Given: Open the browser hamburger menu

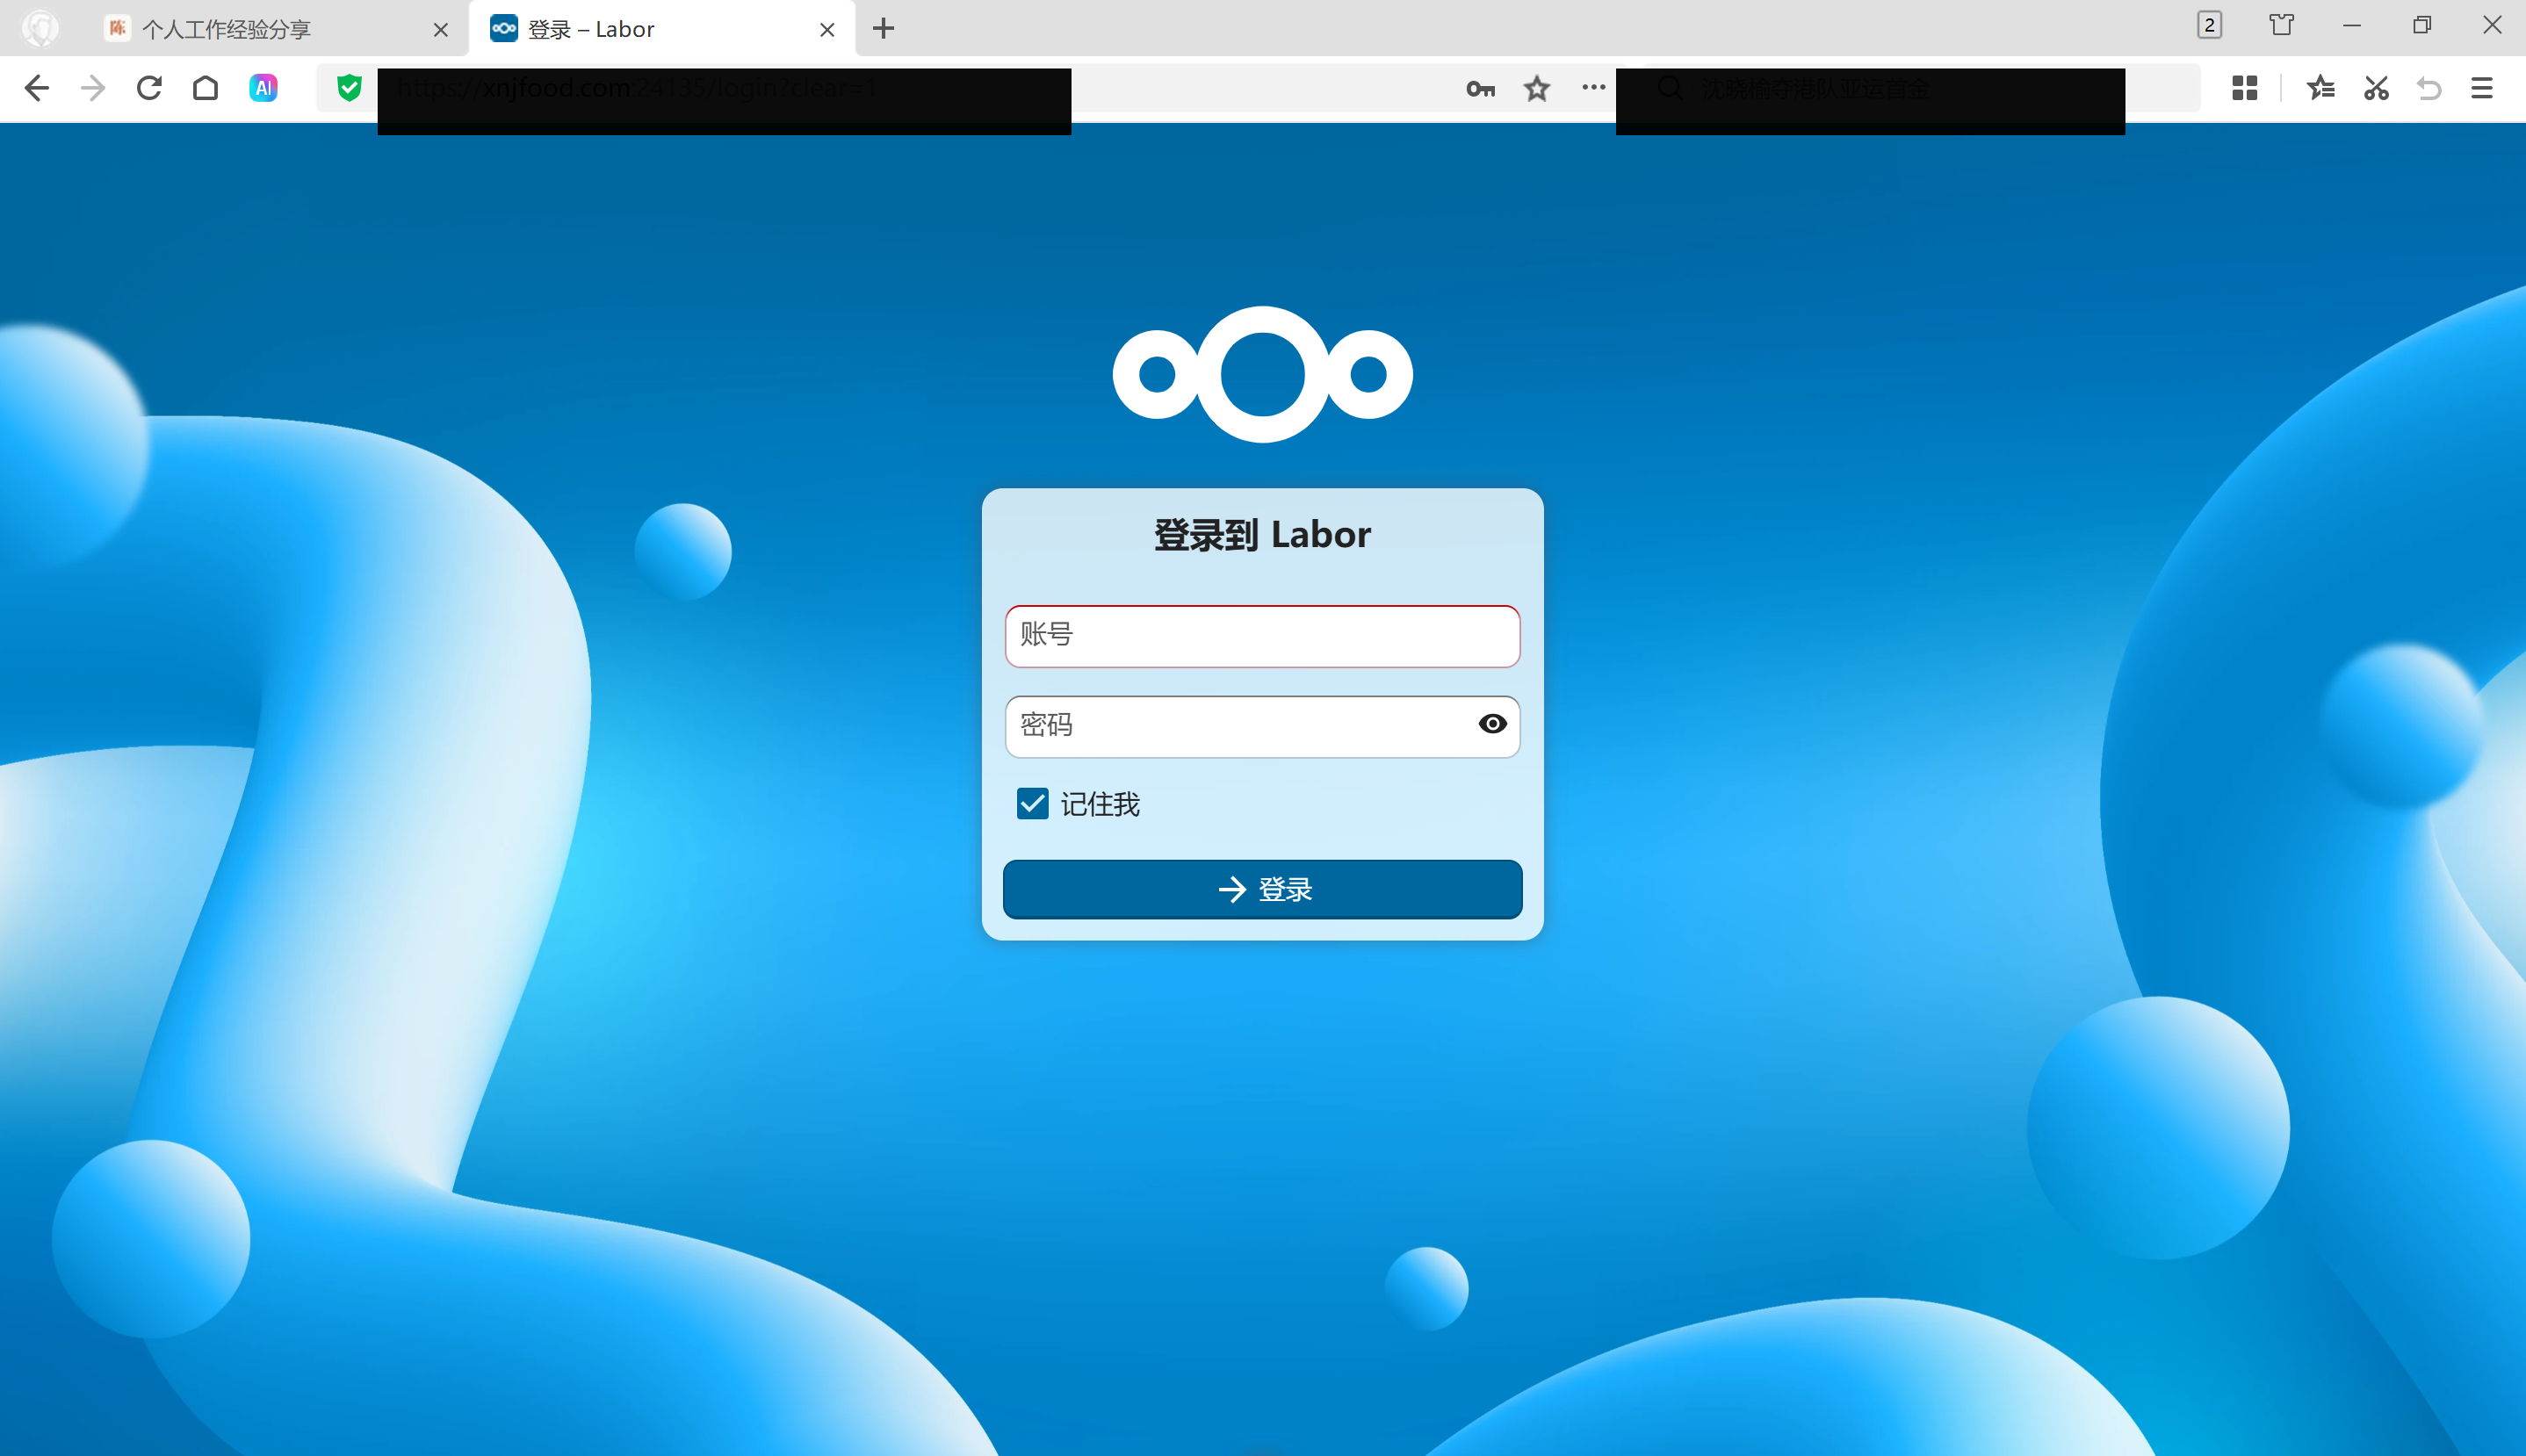Looking at the screenshot, I should click(2482, 88).
